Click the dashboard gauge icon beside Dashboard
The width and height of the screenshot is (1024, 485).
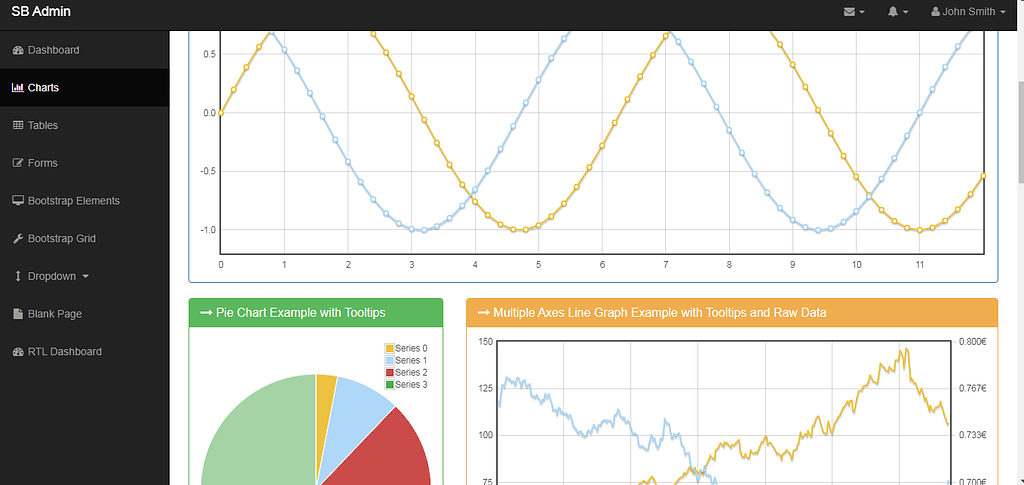click(x=18, y=50)
